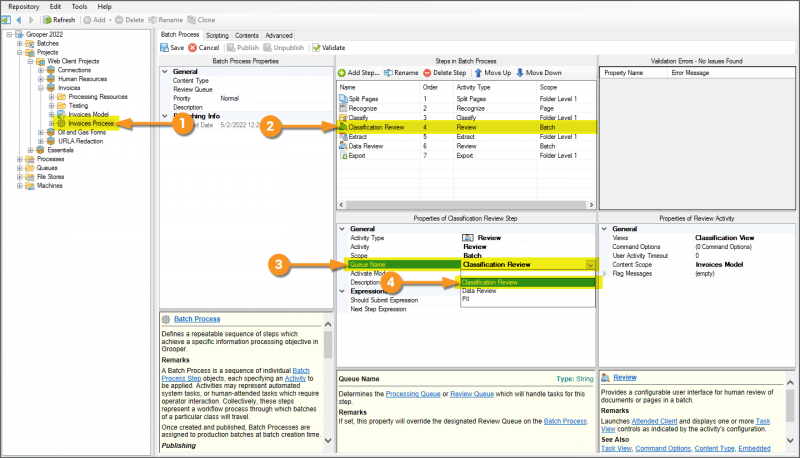The width and height of the screenshot is (800, 458).
Task: Open the Batch Process help link title
Action: coord(197,319)
